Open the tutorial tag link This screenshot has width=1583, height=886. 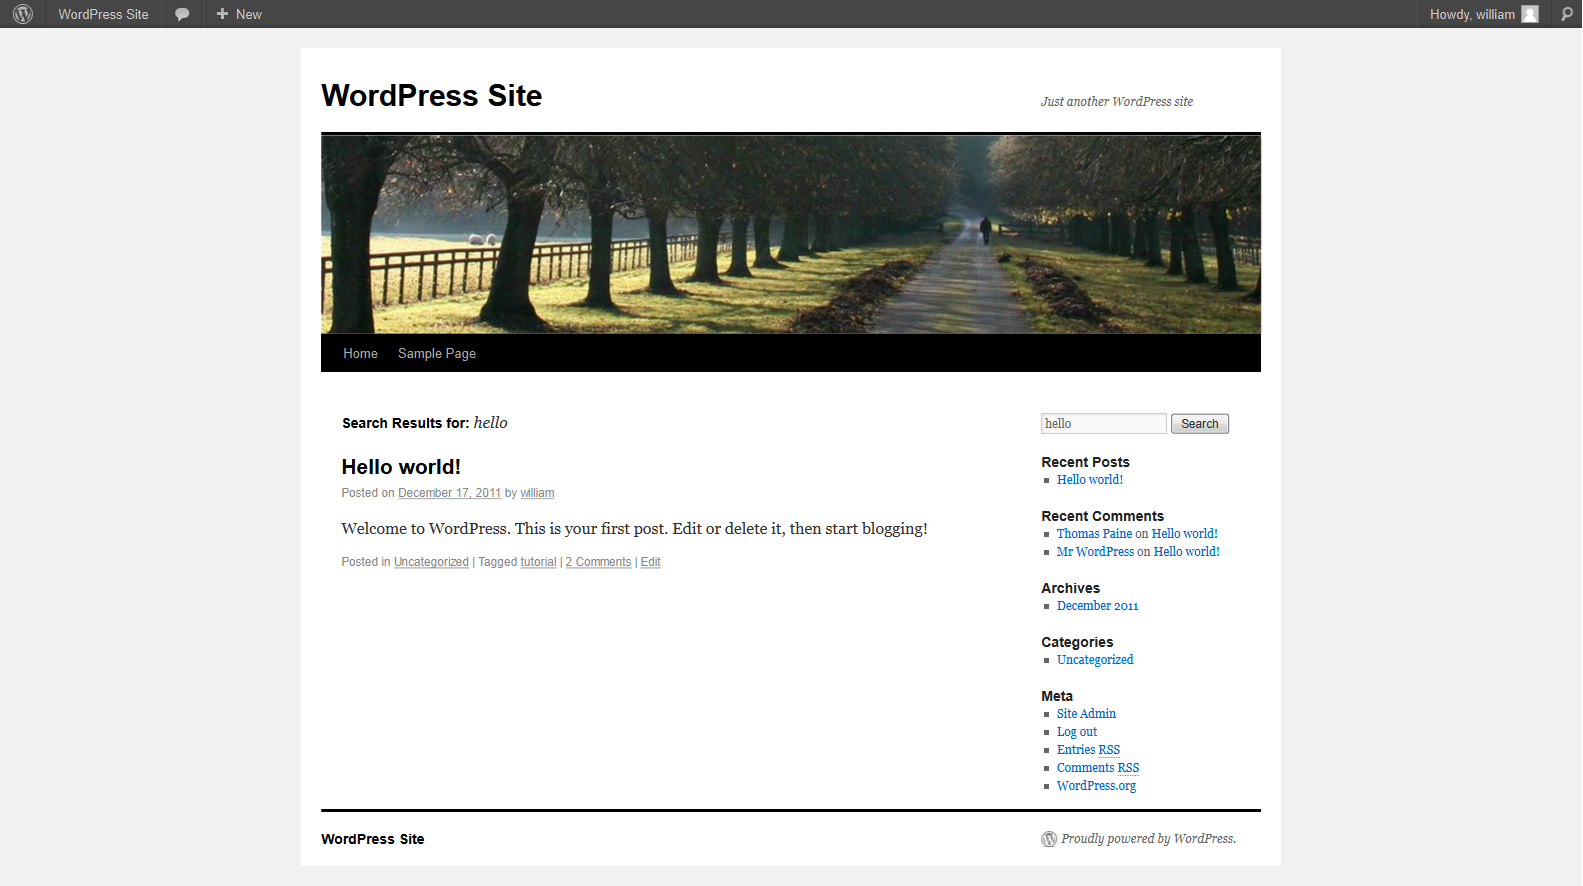click(x=538, y=562)
